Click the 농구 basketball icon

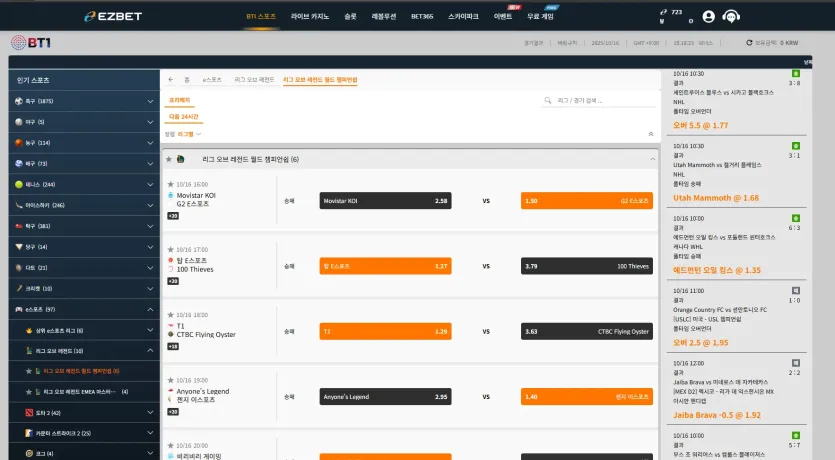coord(19,142)
